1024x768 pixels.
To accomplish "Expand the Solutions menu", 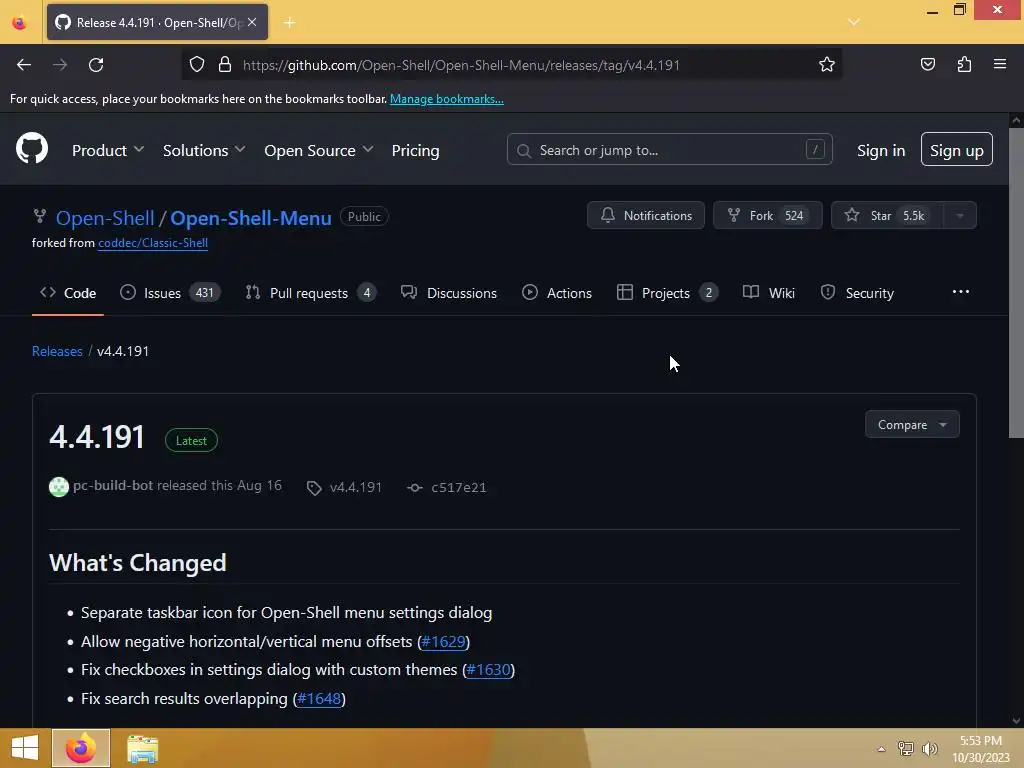I will (x=204, y=150).
